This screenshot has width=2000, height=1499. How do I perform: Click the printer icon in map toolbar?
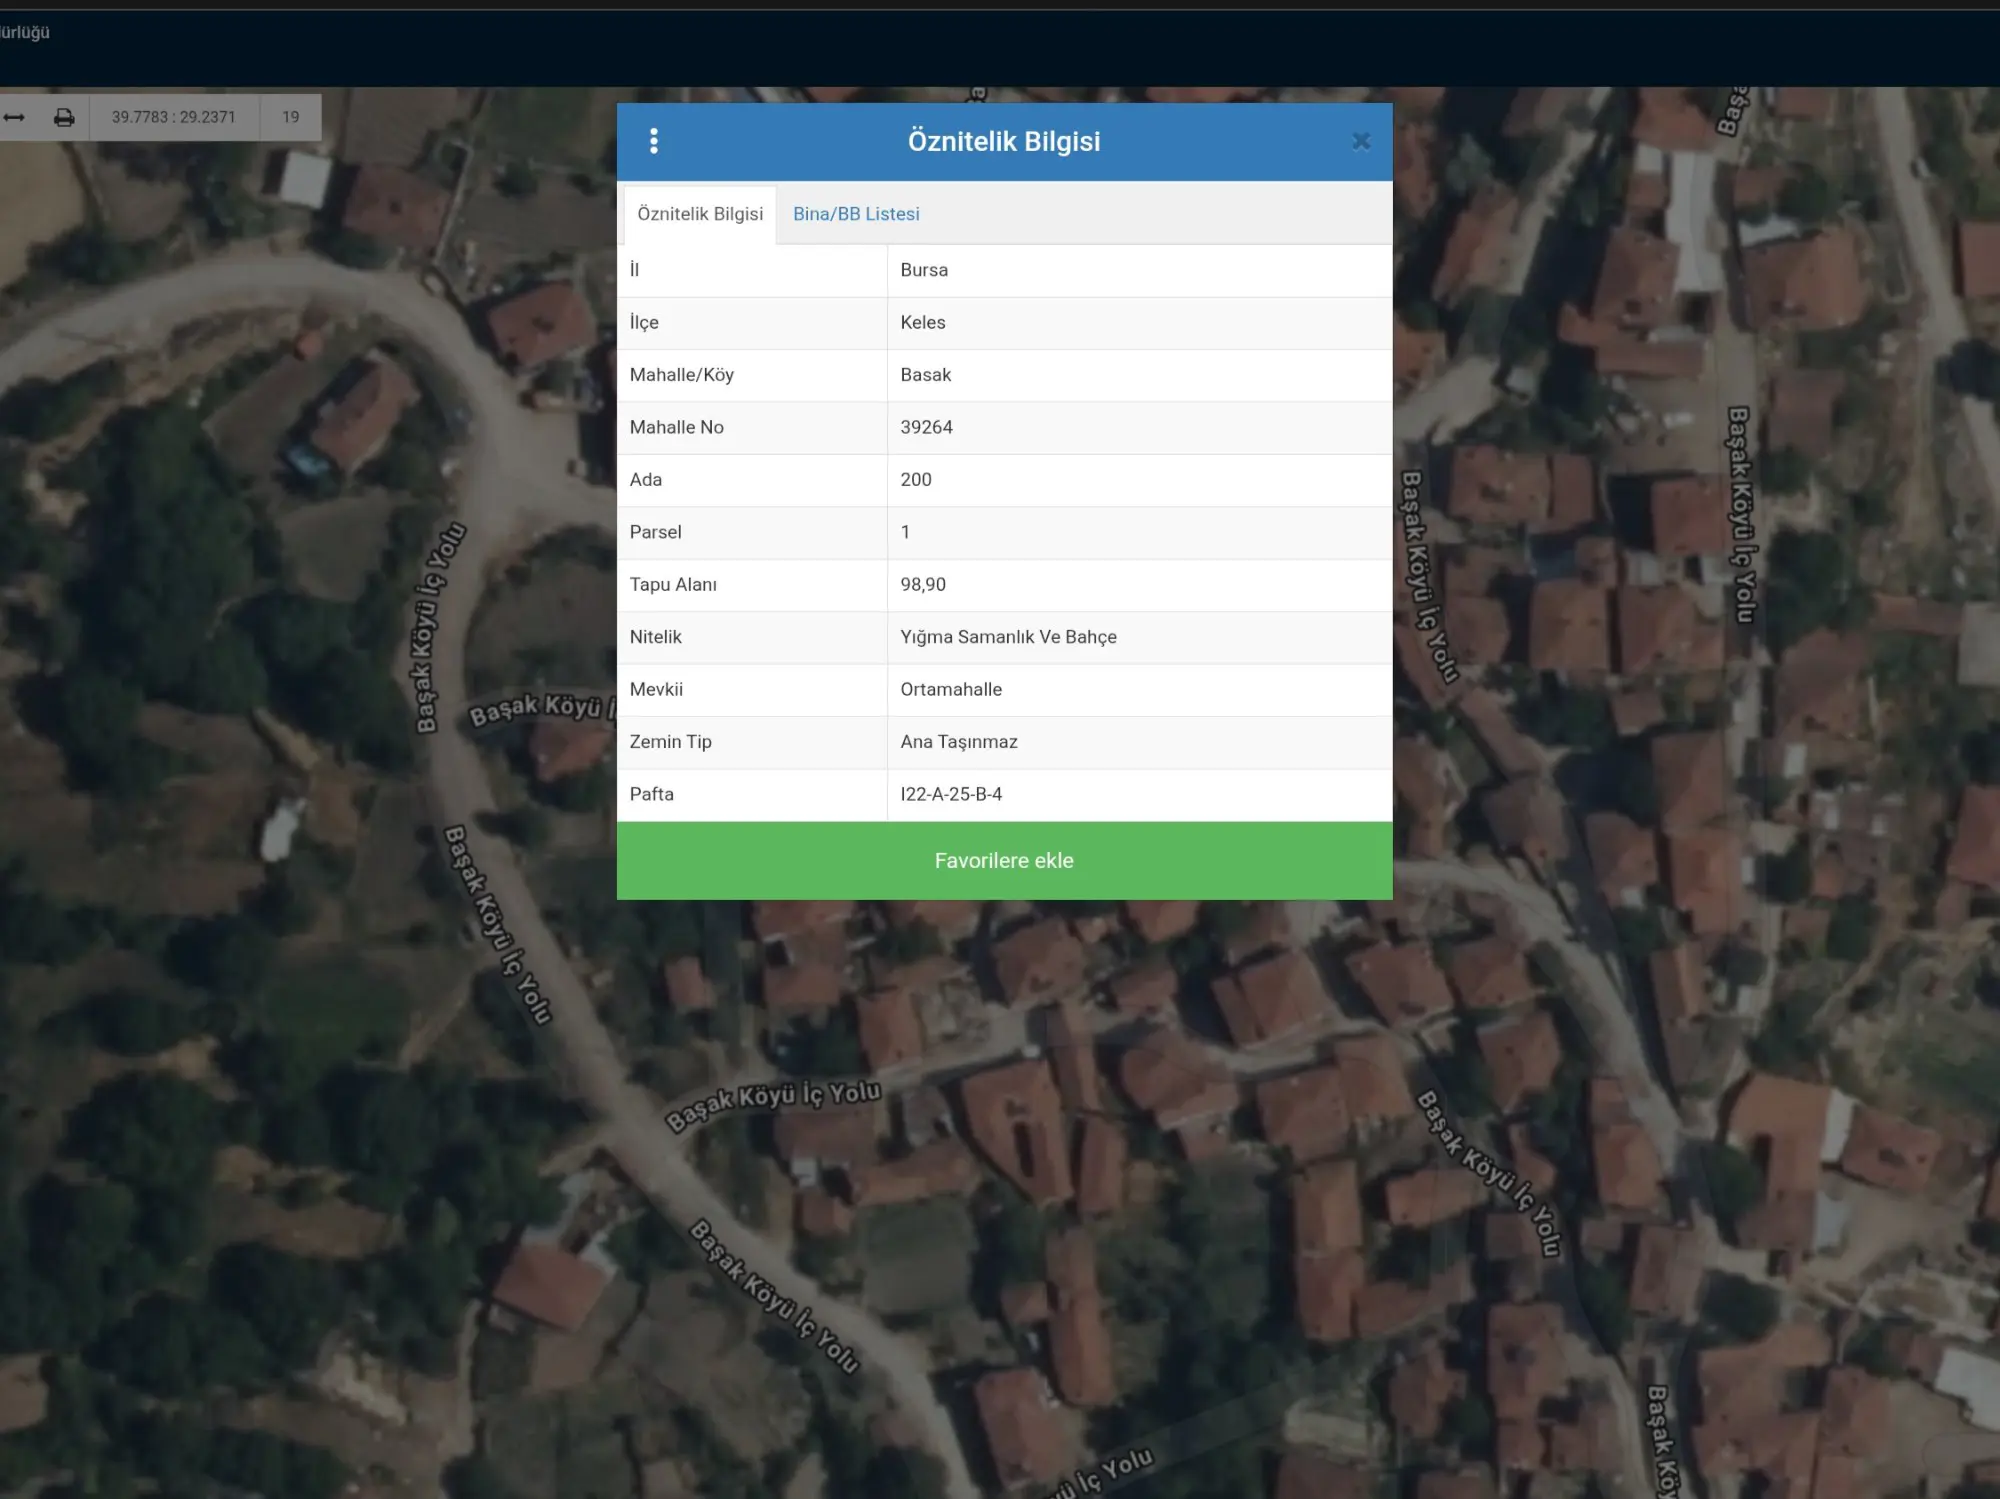(x=64, y=117)
